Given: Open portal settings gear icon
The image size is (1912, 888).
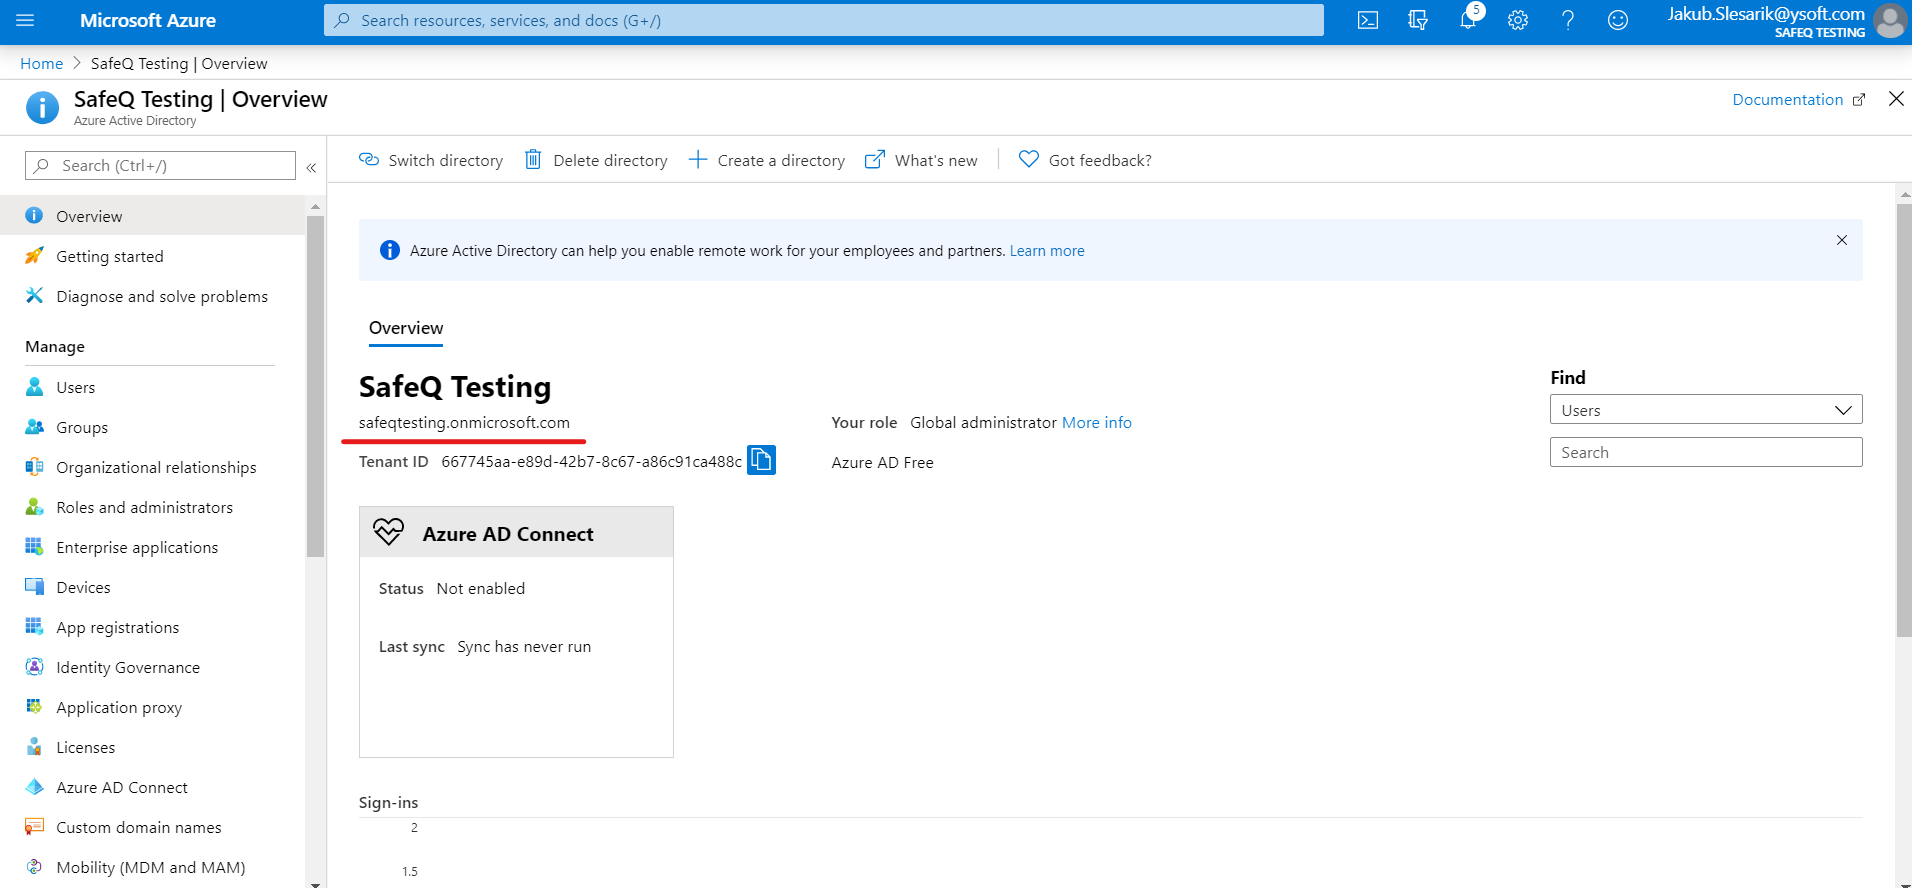Looking at the screenshot, I should coord(1517,20).
